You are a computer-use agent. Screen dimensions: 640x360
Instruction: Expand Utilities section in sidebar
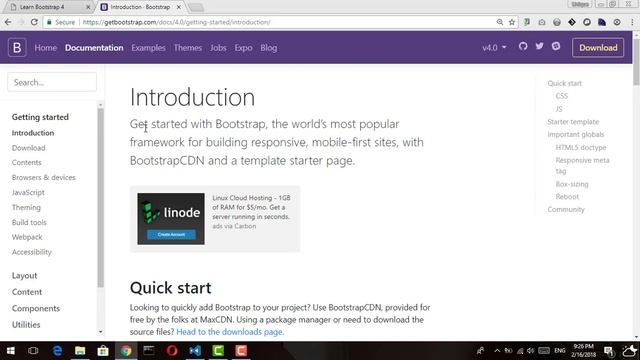point(26,324)
